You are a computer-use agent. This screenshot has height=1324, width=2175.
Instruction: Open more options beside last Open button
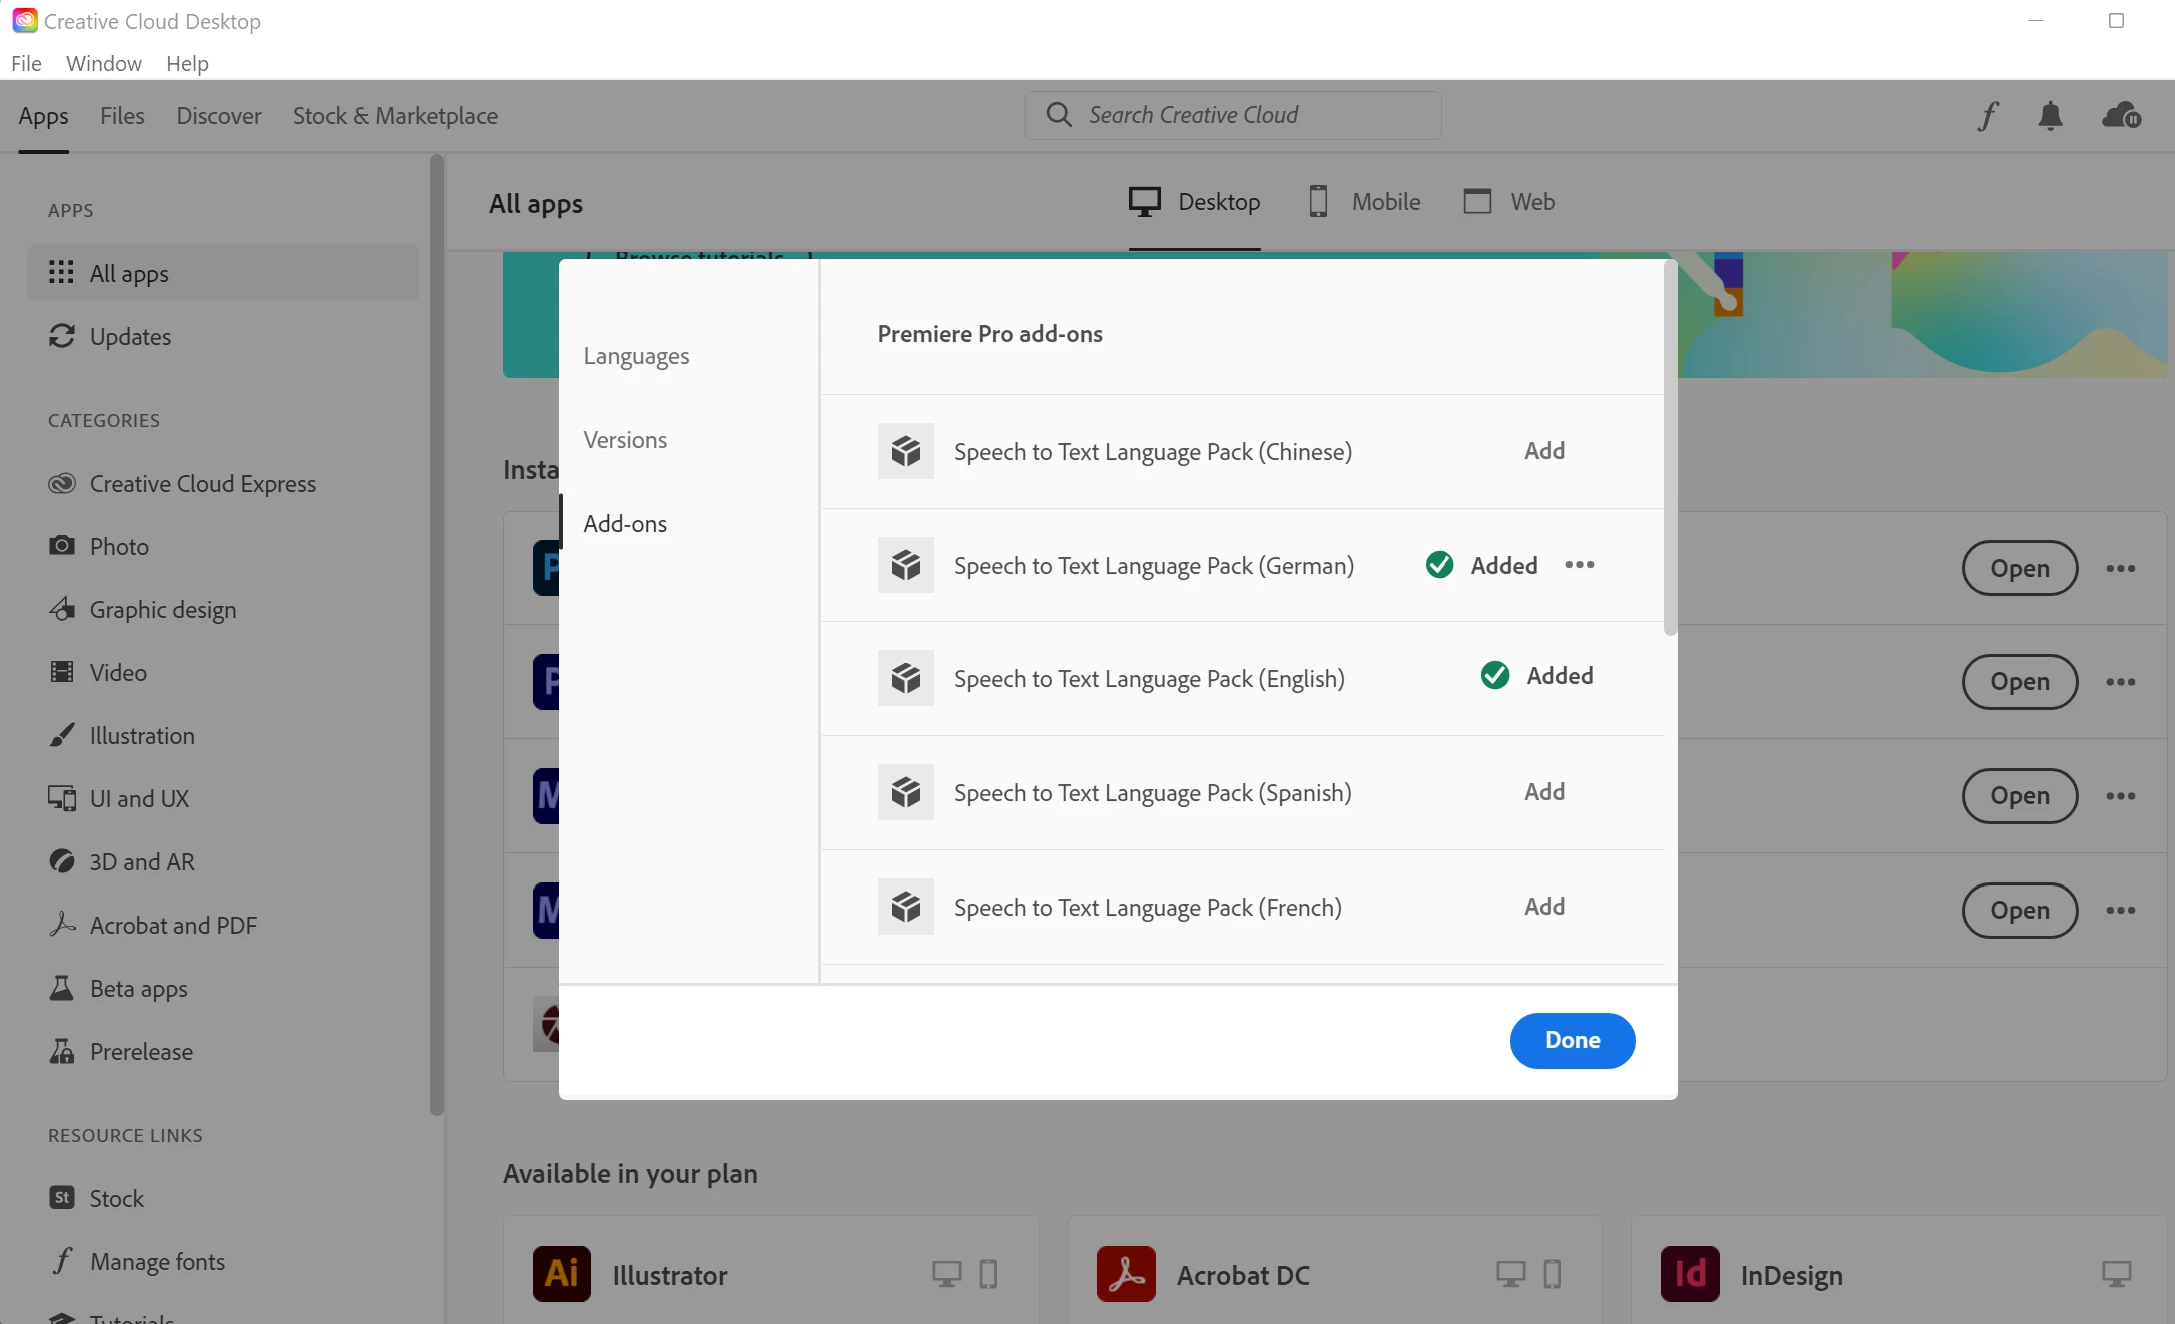(x=2120, y=911)
